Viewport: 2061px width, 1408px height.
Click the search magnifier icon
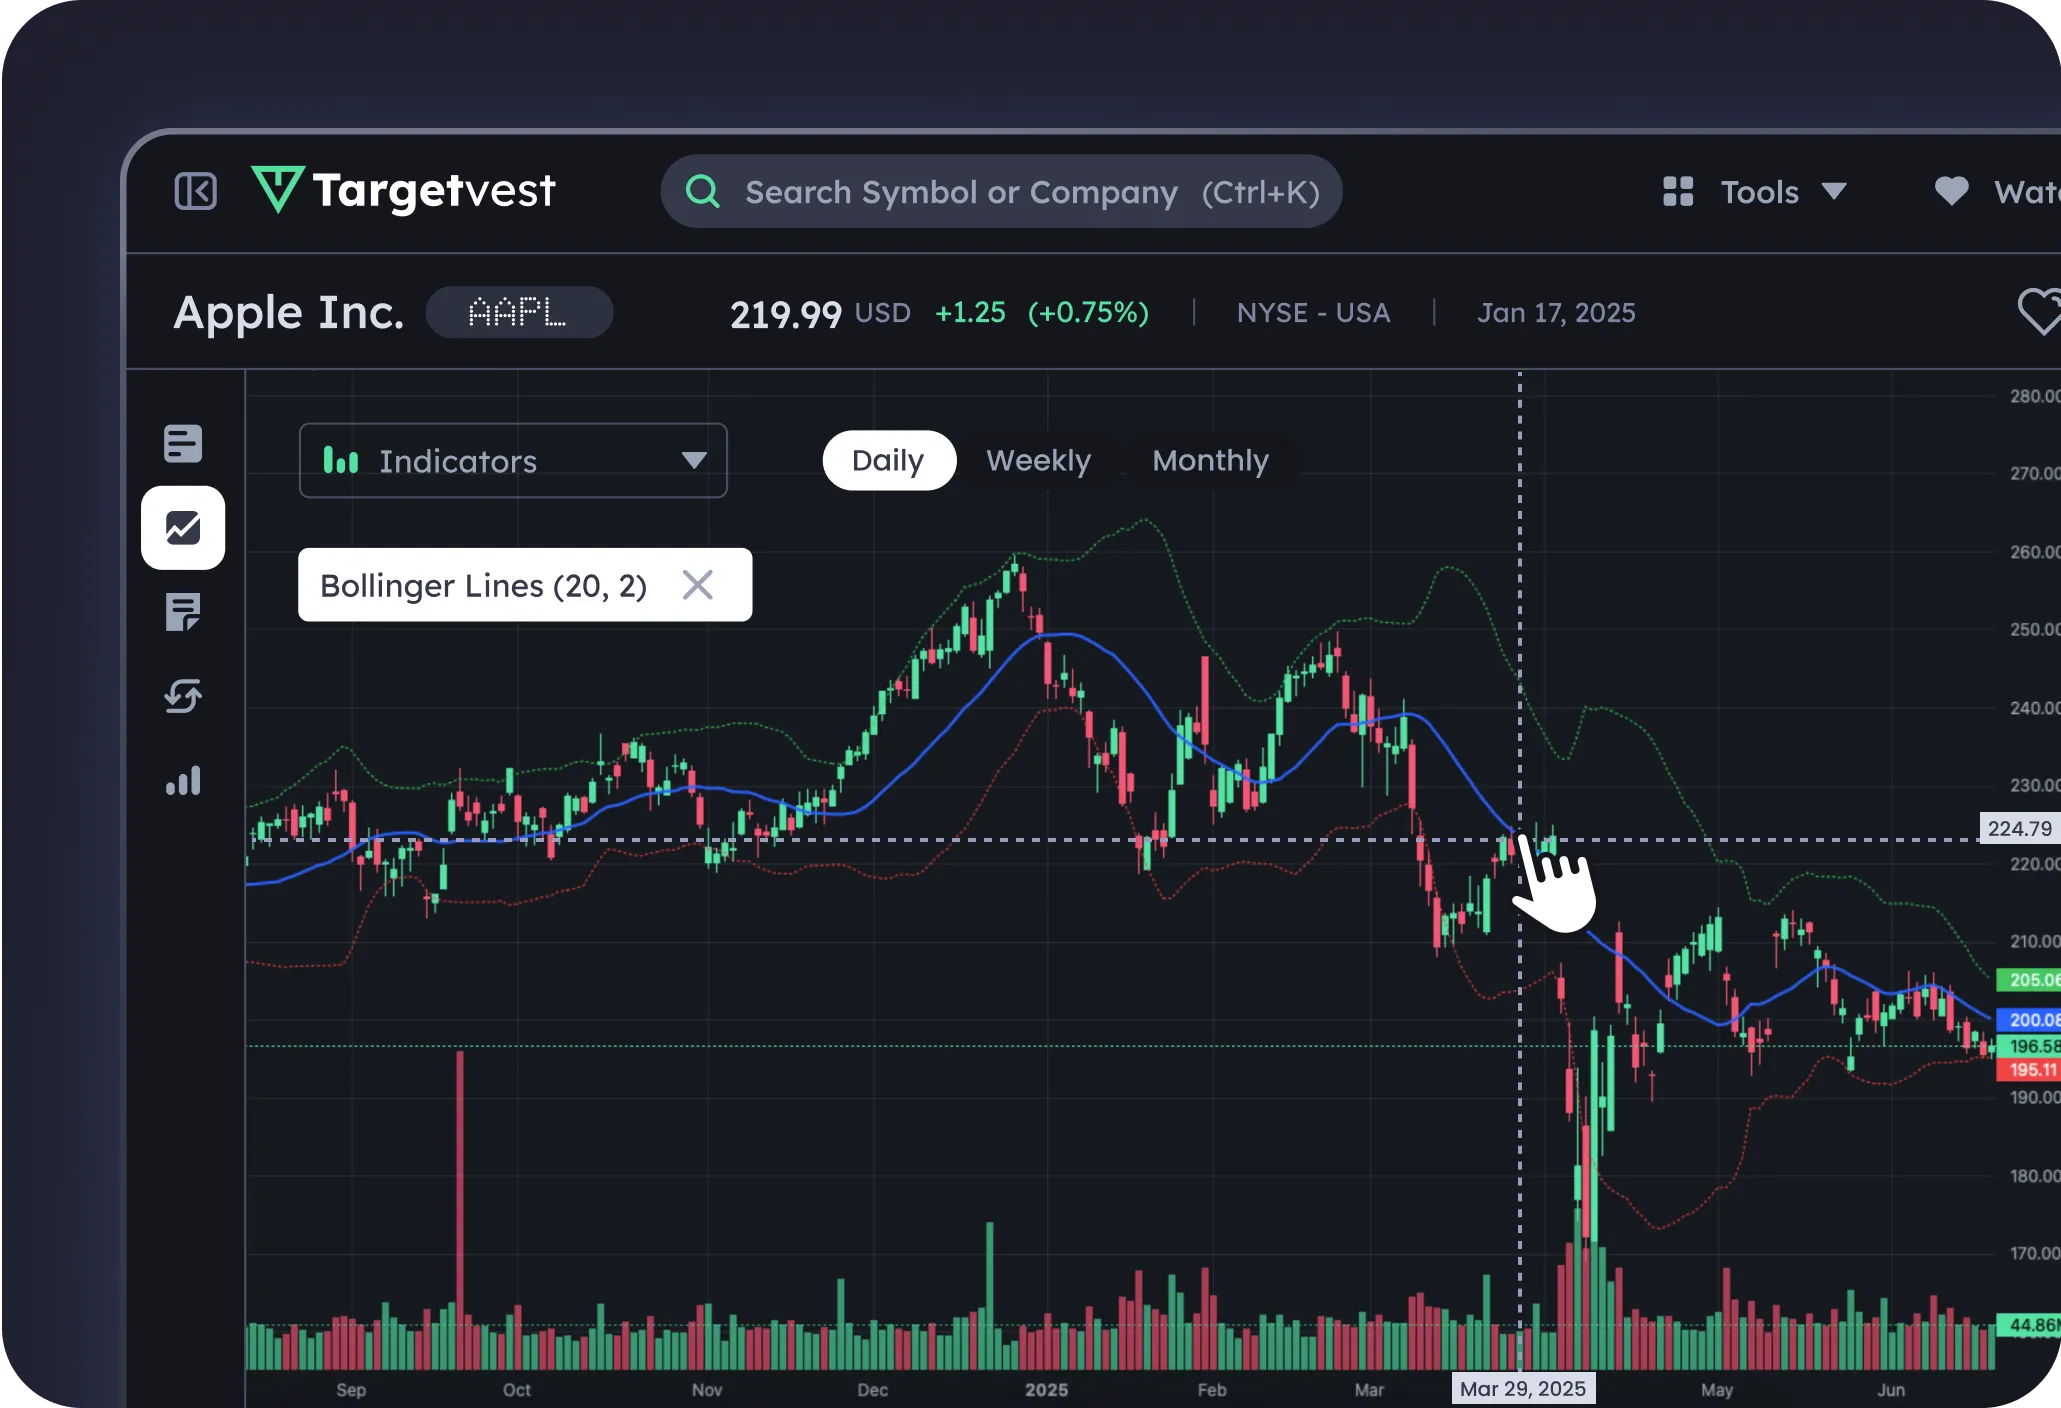click(x=703, y=191)
